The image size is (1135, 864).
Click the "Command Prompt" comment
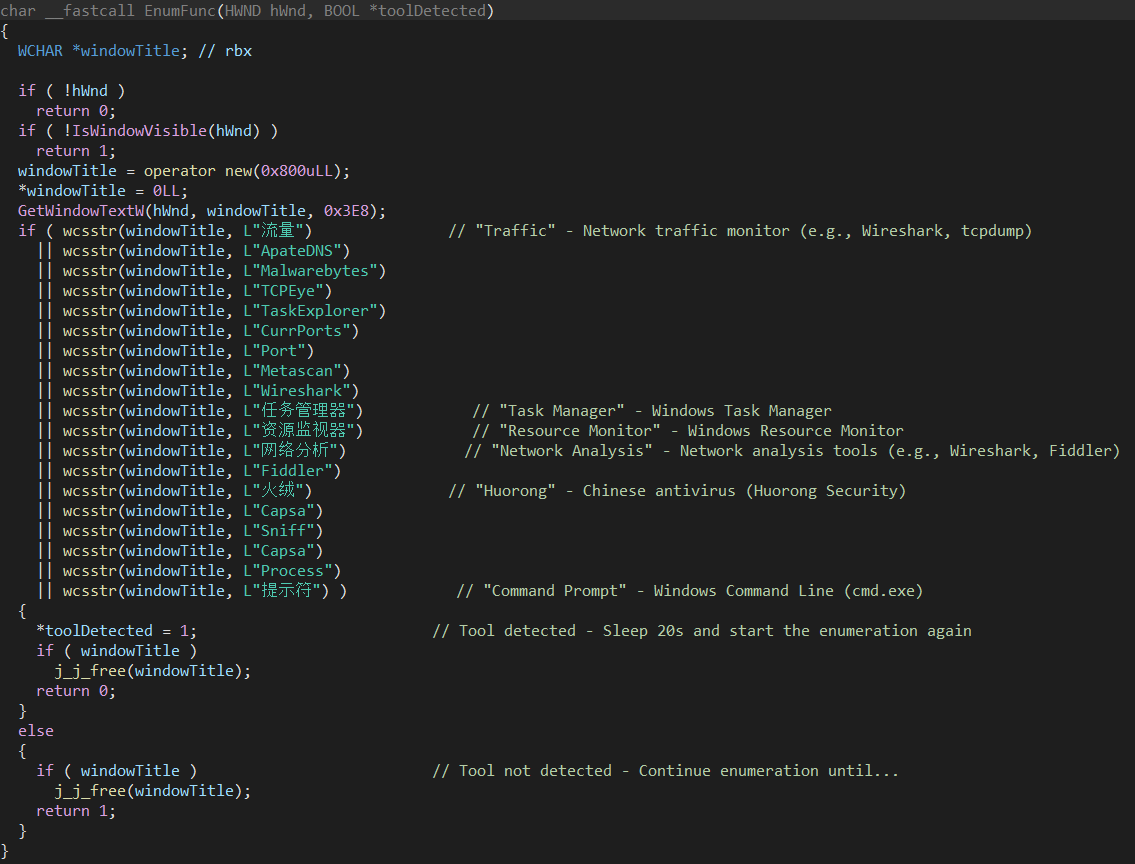pos(690,591)
